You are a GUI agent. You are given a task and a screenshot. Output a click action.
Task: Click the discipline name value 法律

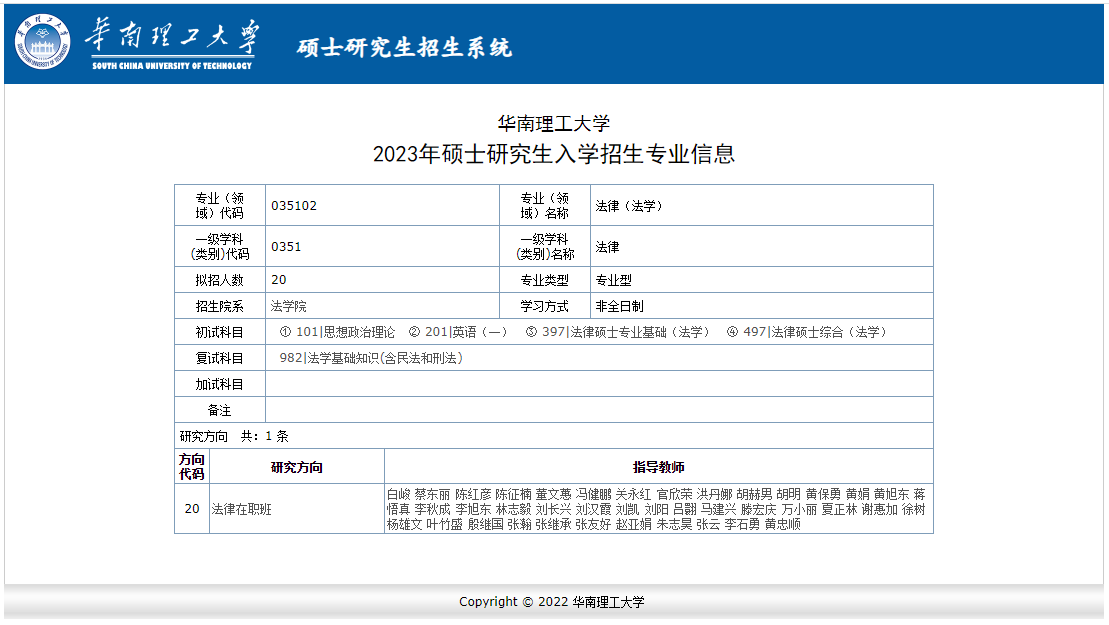[x=608, y=247]
